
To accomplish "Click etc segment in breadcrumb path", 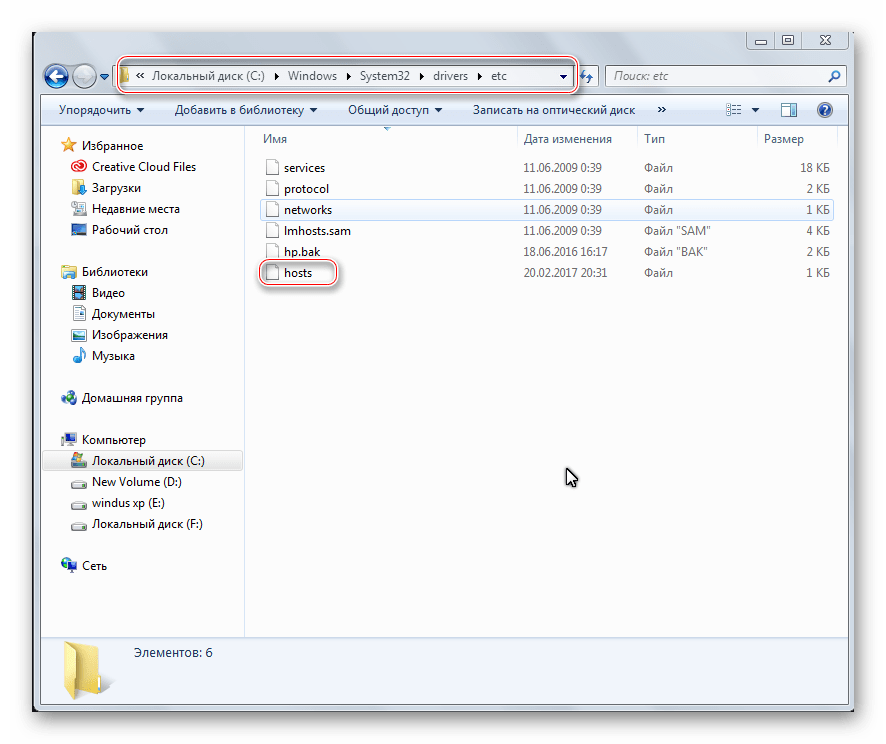I will [x=499, y=76].
